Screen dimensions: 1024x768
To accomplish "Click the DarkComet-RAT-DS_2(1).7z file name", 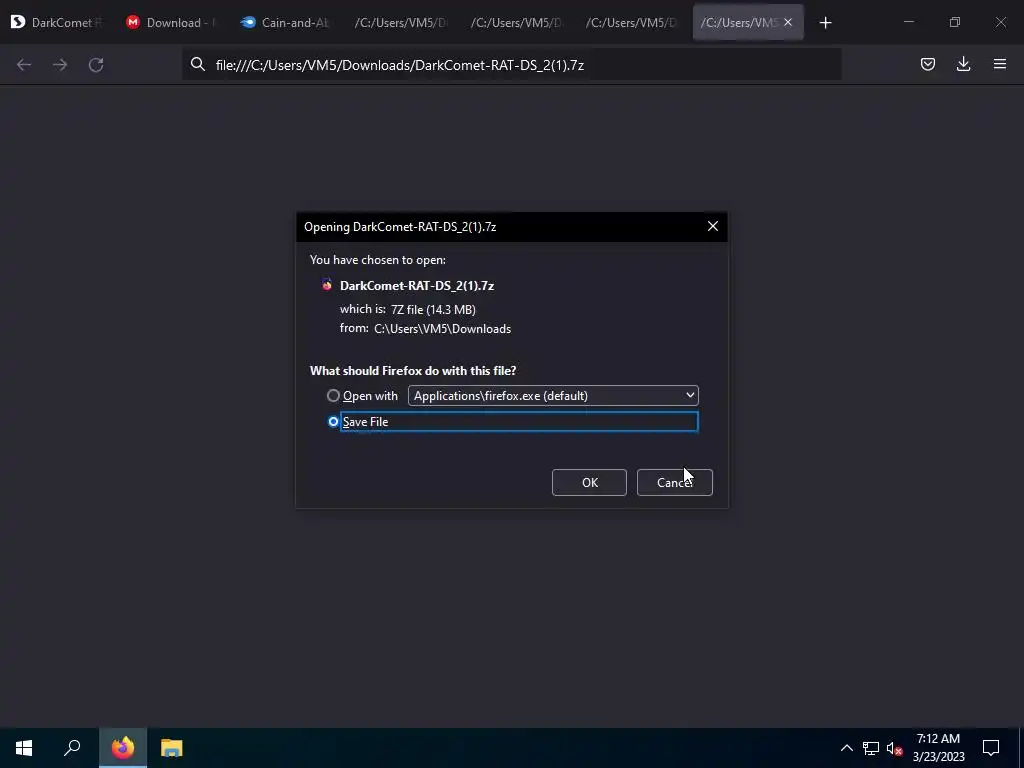I will tap(417, 285).
